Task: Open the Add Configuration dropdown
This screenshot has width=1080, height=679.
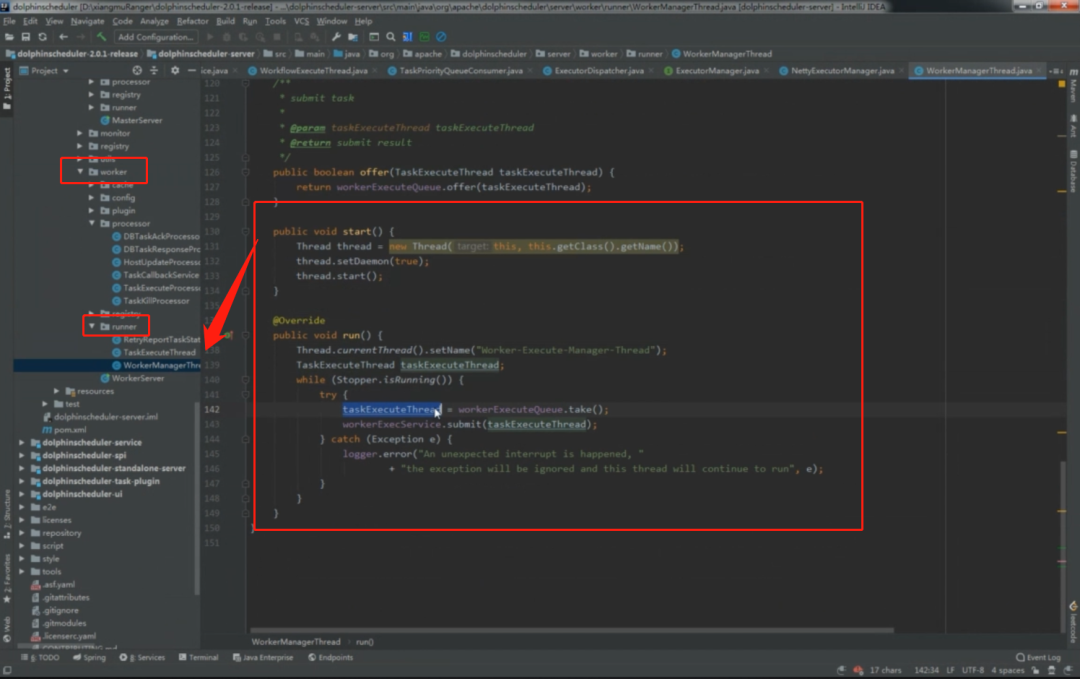Action: point(156,37)
